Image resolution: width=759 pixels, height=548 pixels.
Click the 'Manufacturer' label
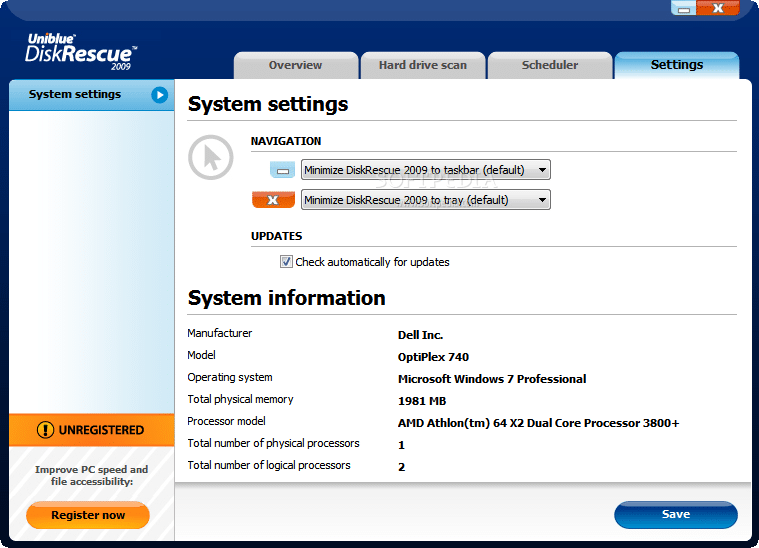coord(219,333)
